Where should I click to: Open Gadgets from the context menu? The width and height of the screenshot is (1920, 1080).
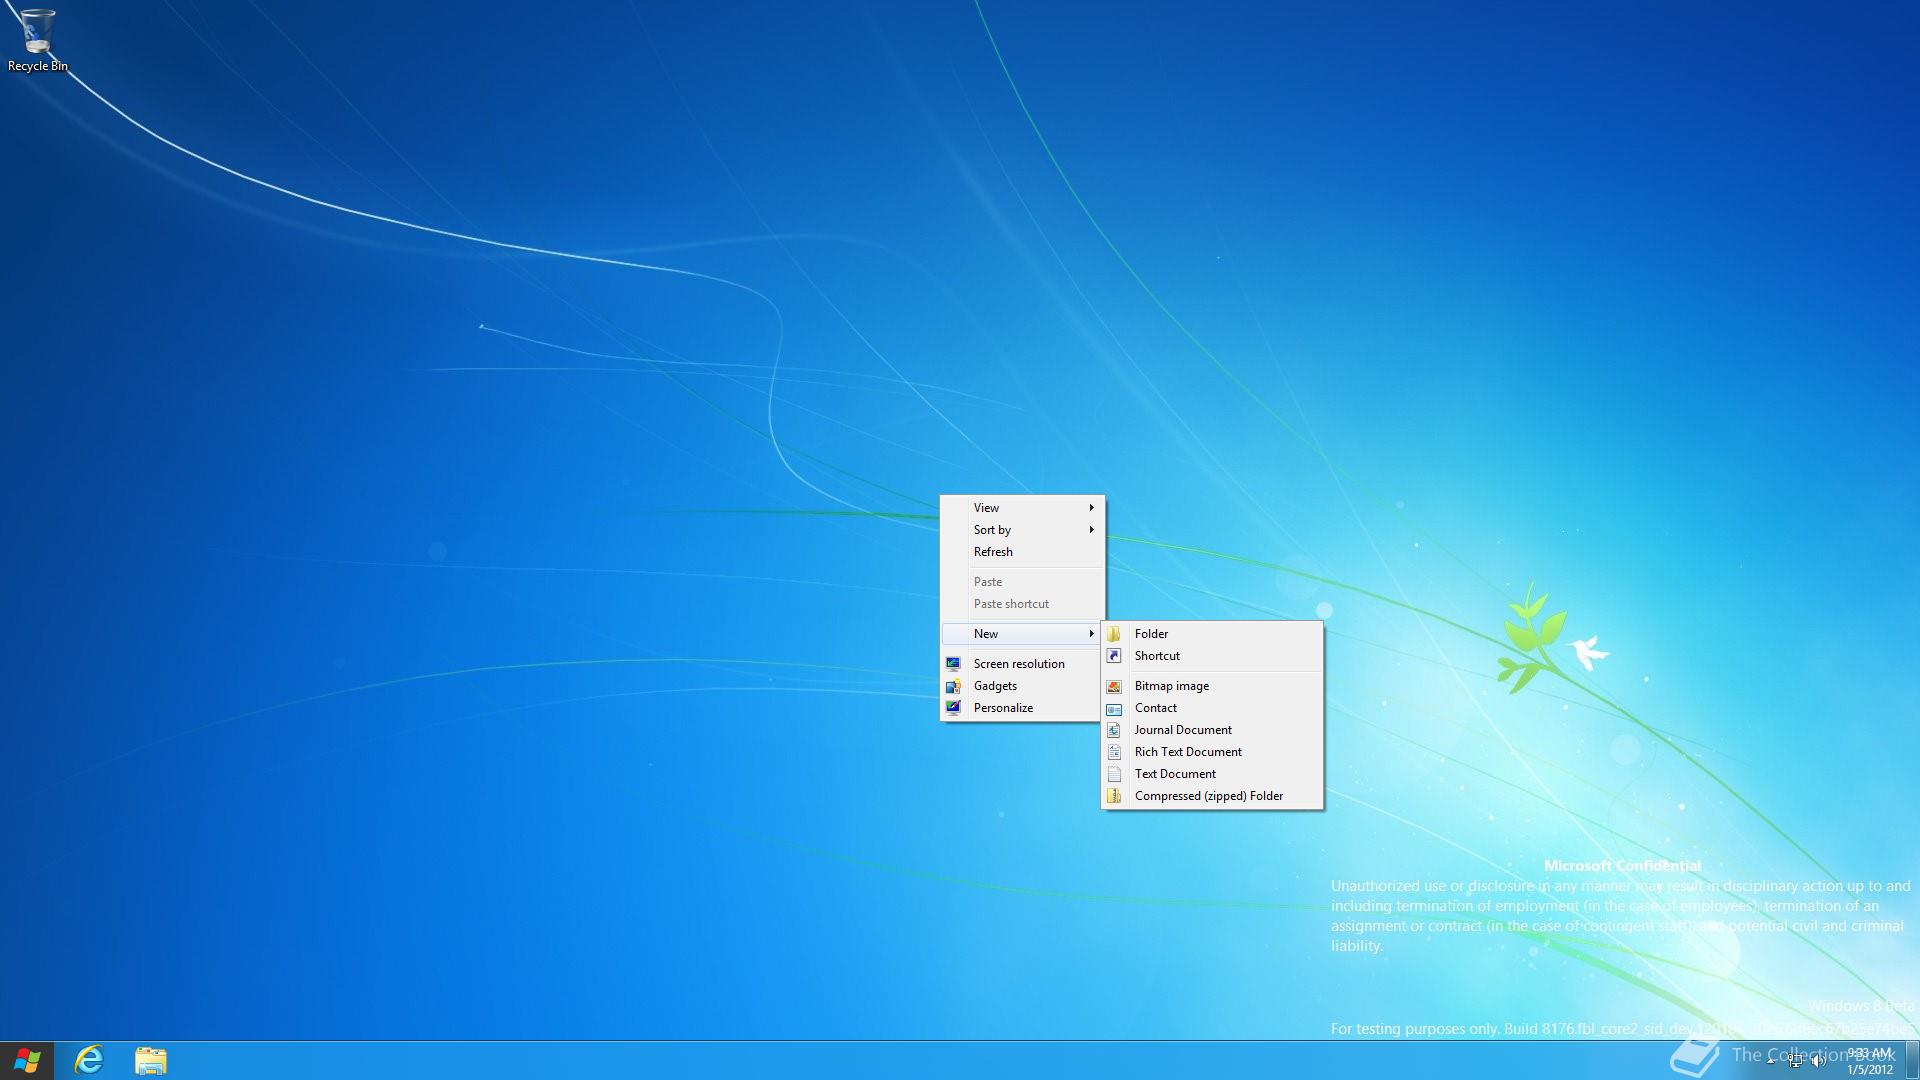coord(1022,686)
